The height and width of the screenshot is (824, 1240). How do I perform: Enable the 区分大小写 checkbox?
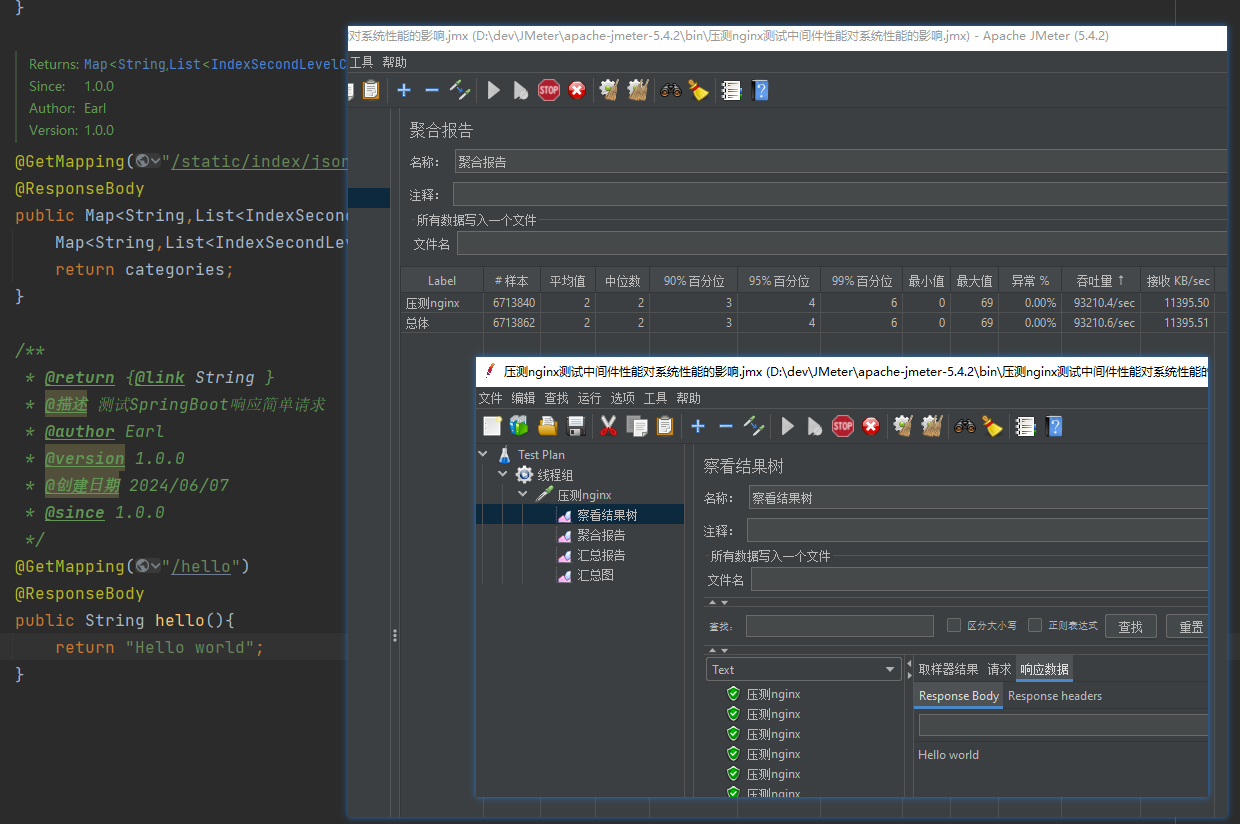click(954, 625)
